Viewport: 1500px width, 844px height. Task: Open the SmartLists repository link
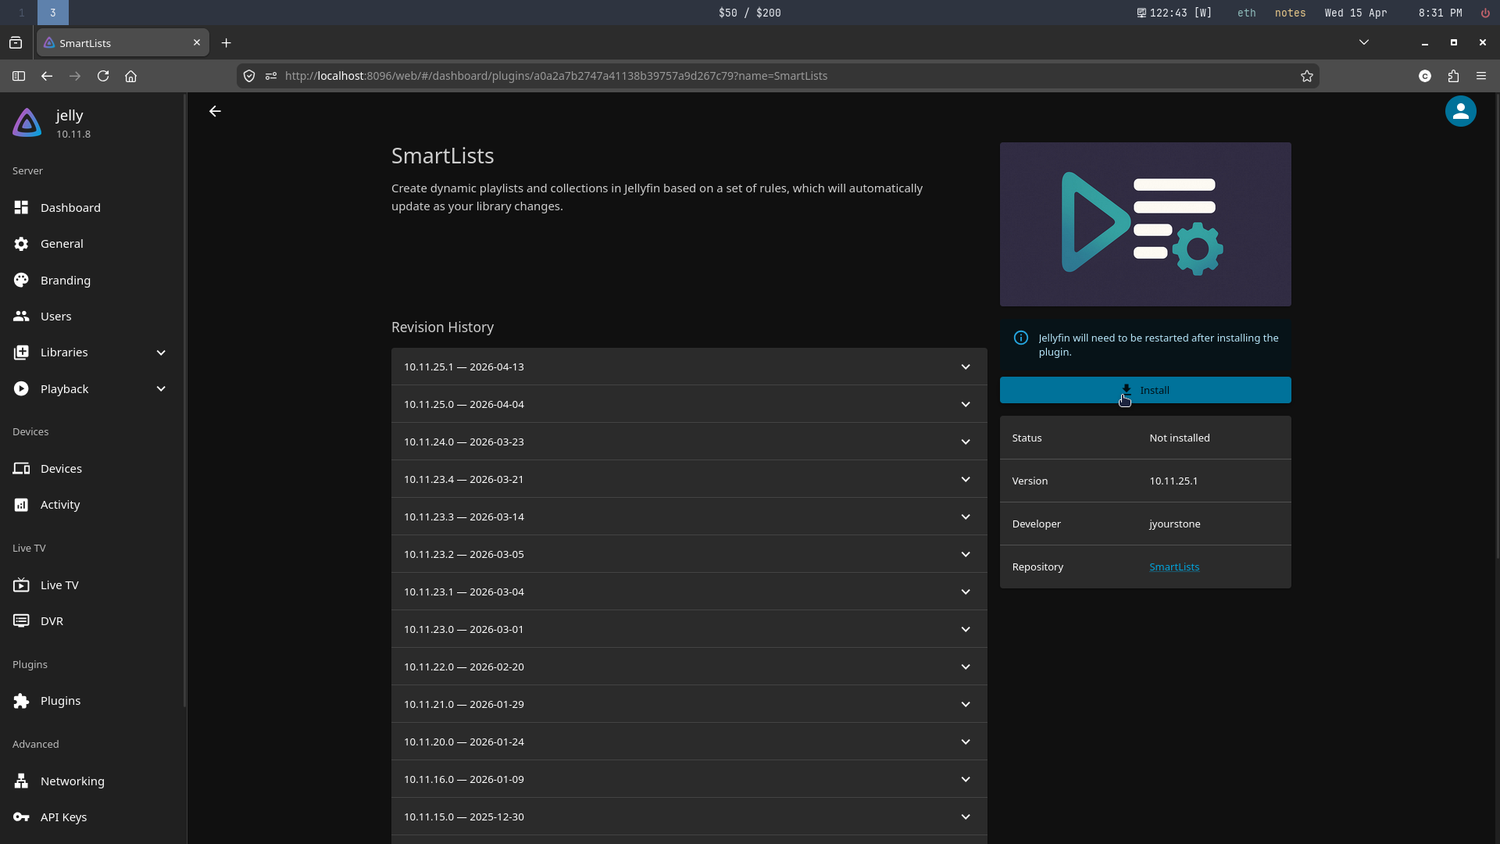click(x=1174, y=567)
